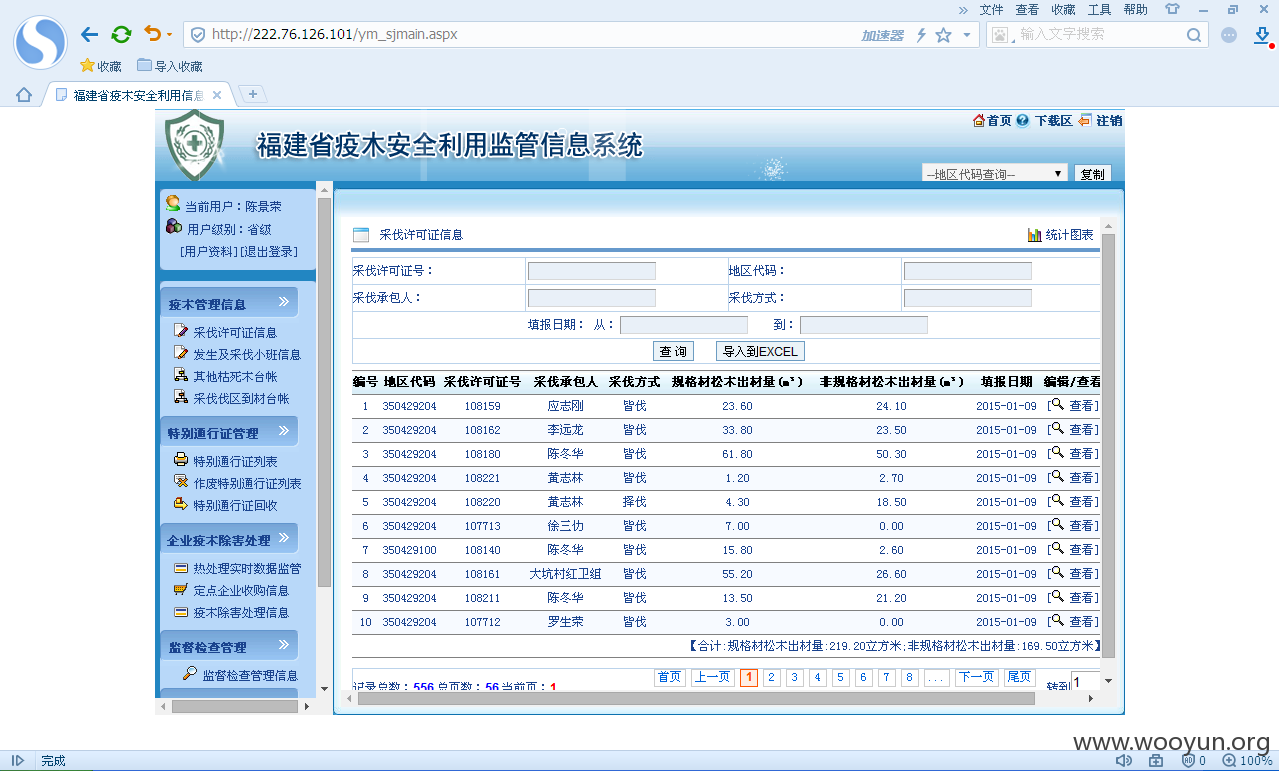Click the 用户资料 link
Image resolution: width=1279 pixels, height=771 pixels.
click(208, 252)
